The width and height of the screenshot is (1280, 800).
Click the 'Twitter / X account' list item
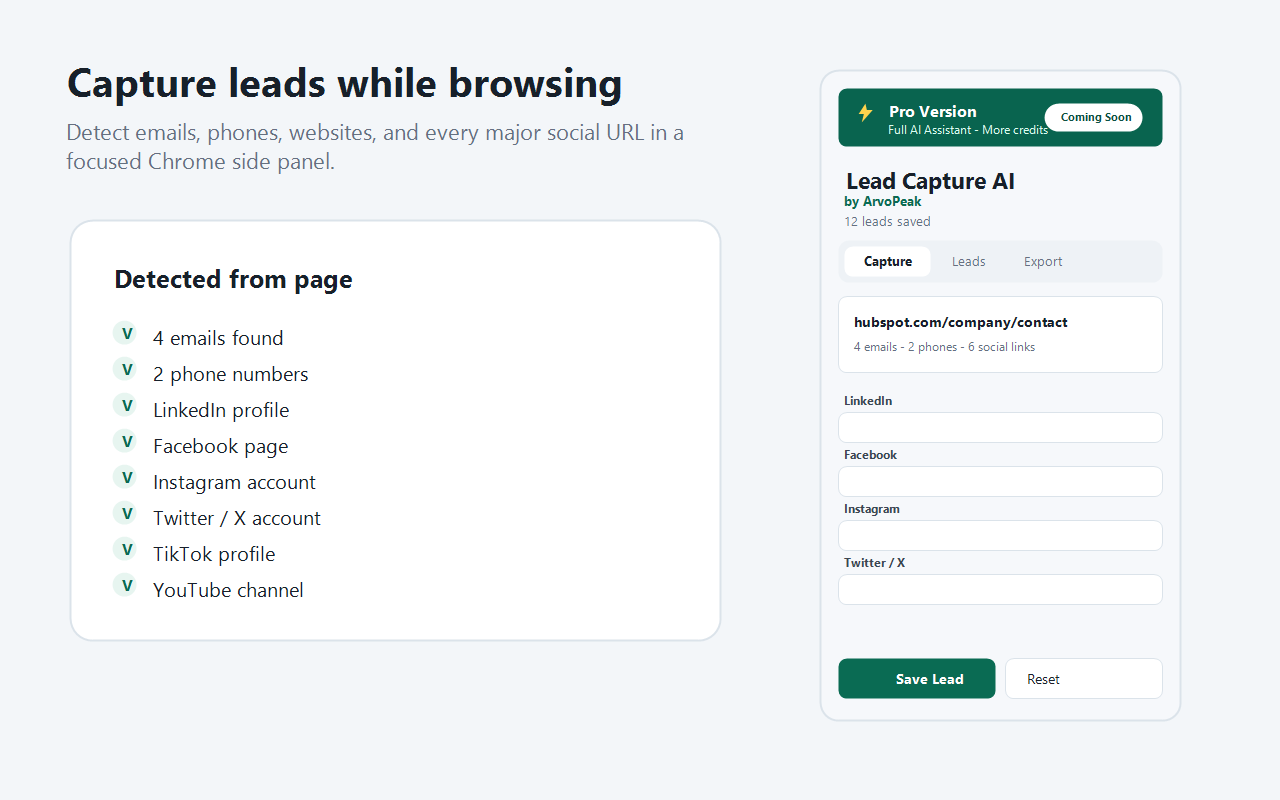point(237,519)
